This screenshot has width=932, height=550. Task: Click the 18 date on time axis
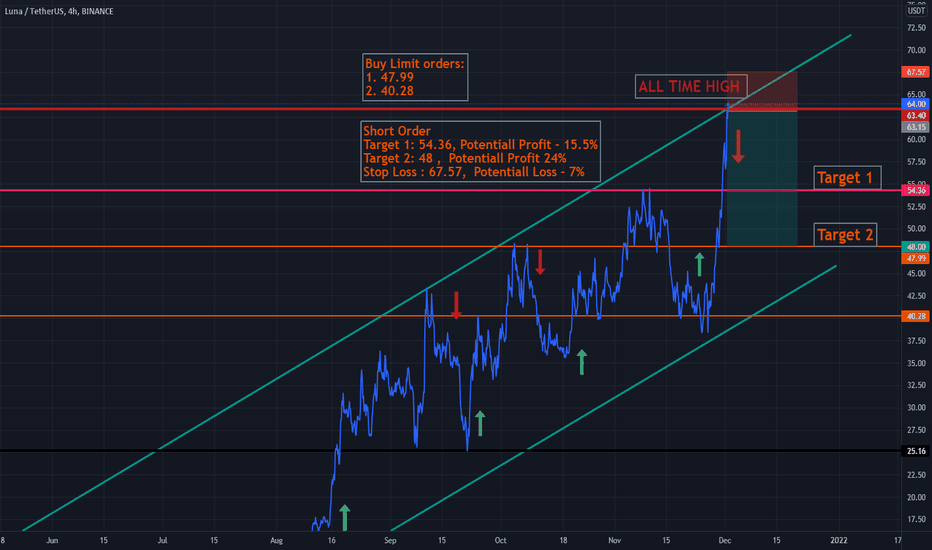pos(563,540)
